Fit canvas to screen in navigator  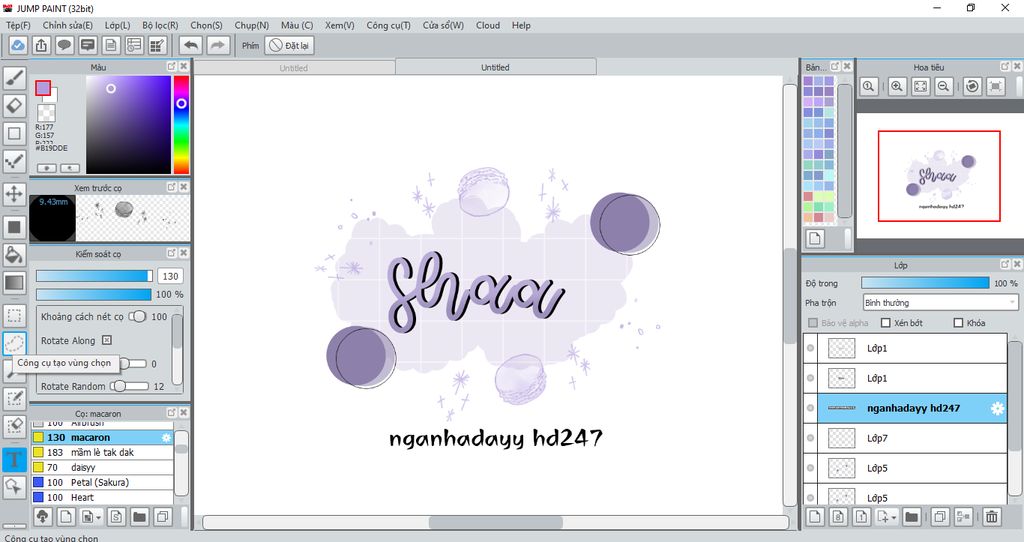[x=920, y=86]
